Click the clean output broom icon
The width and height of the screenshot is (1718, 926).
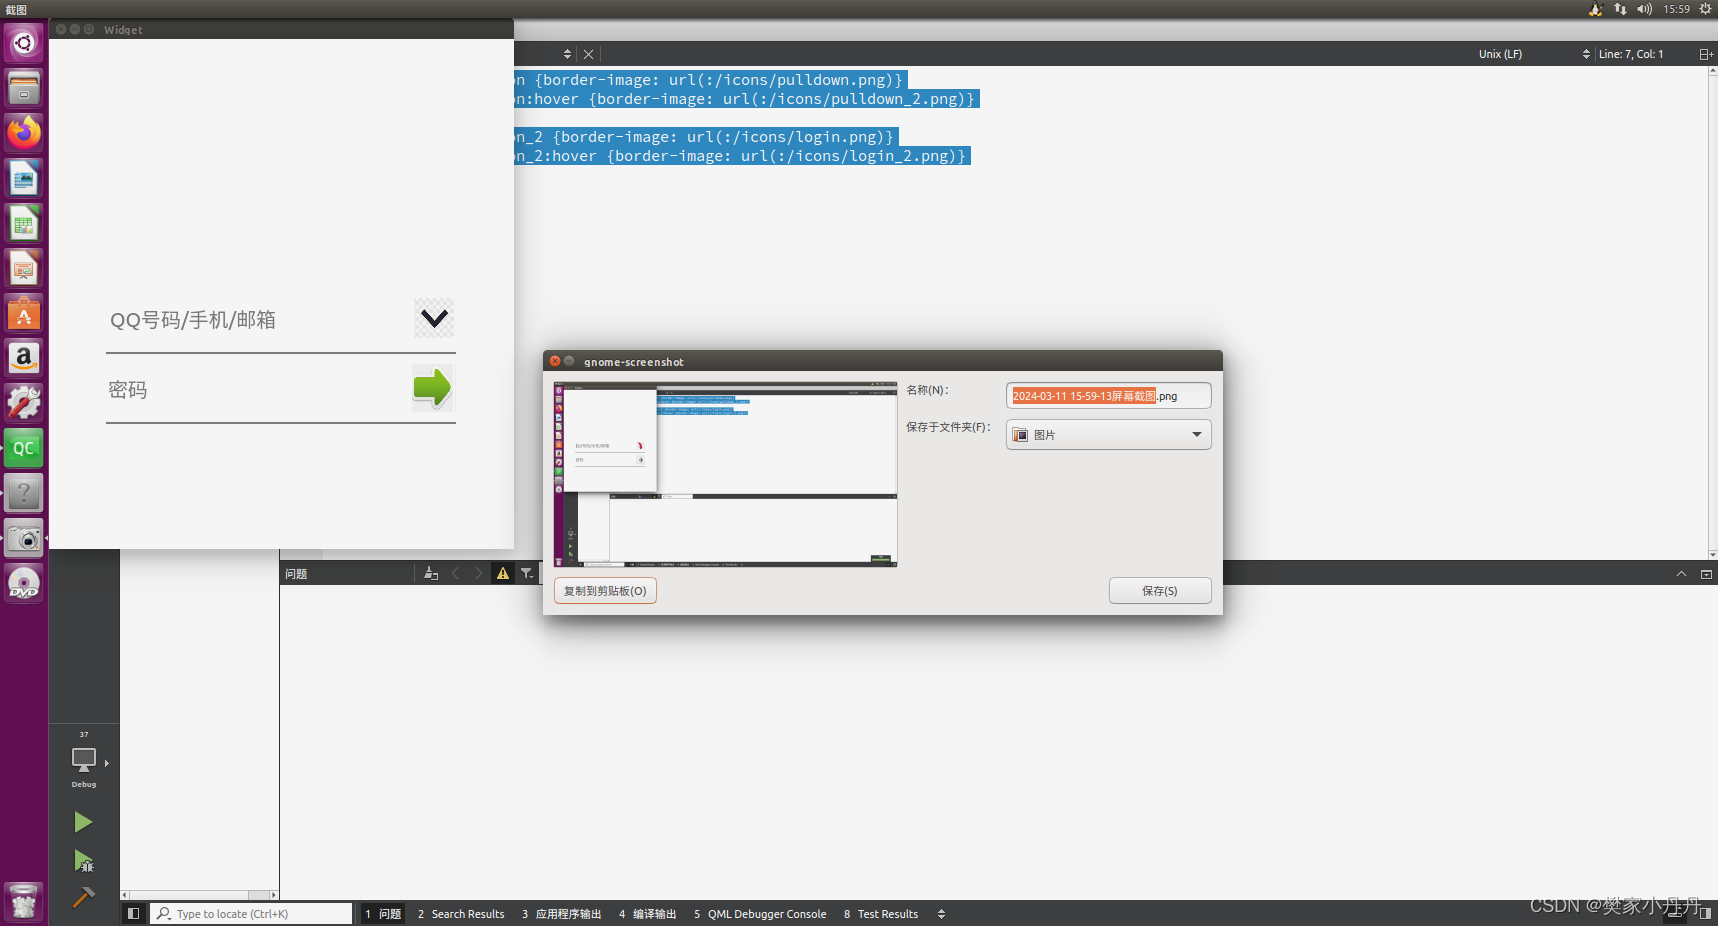[430, 573]
